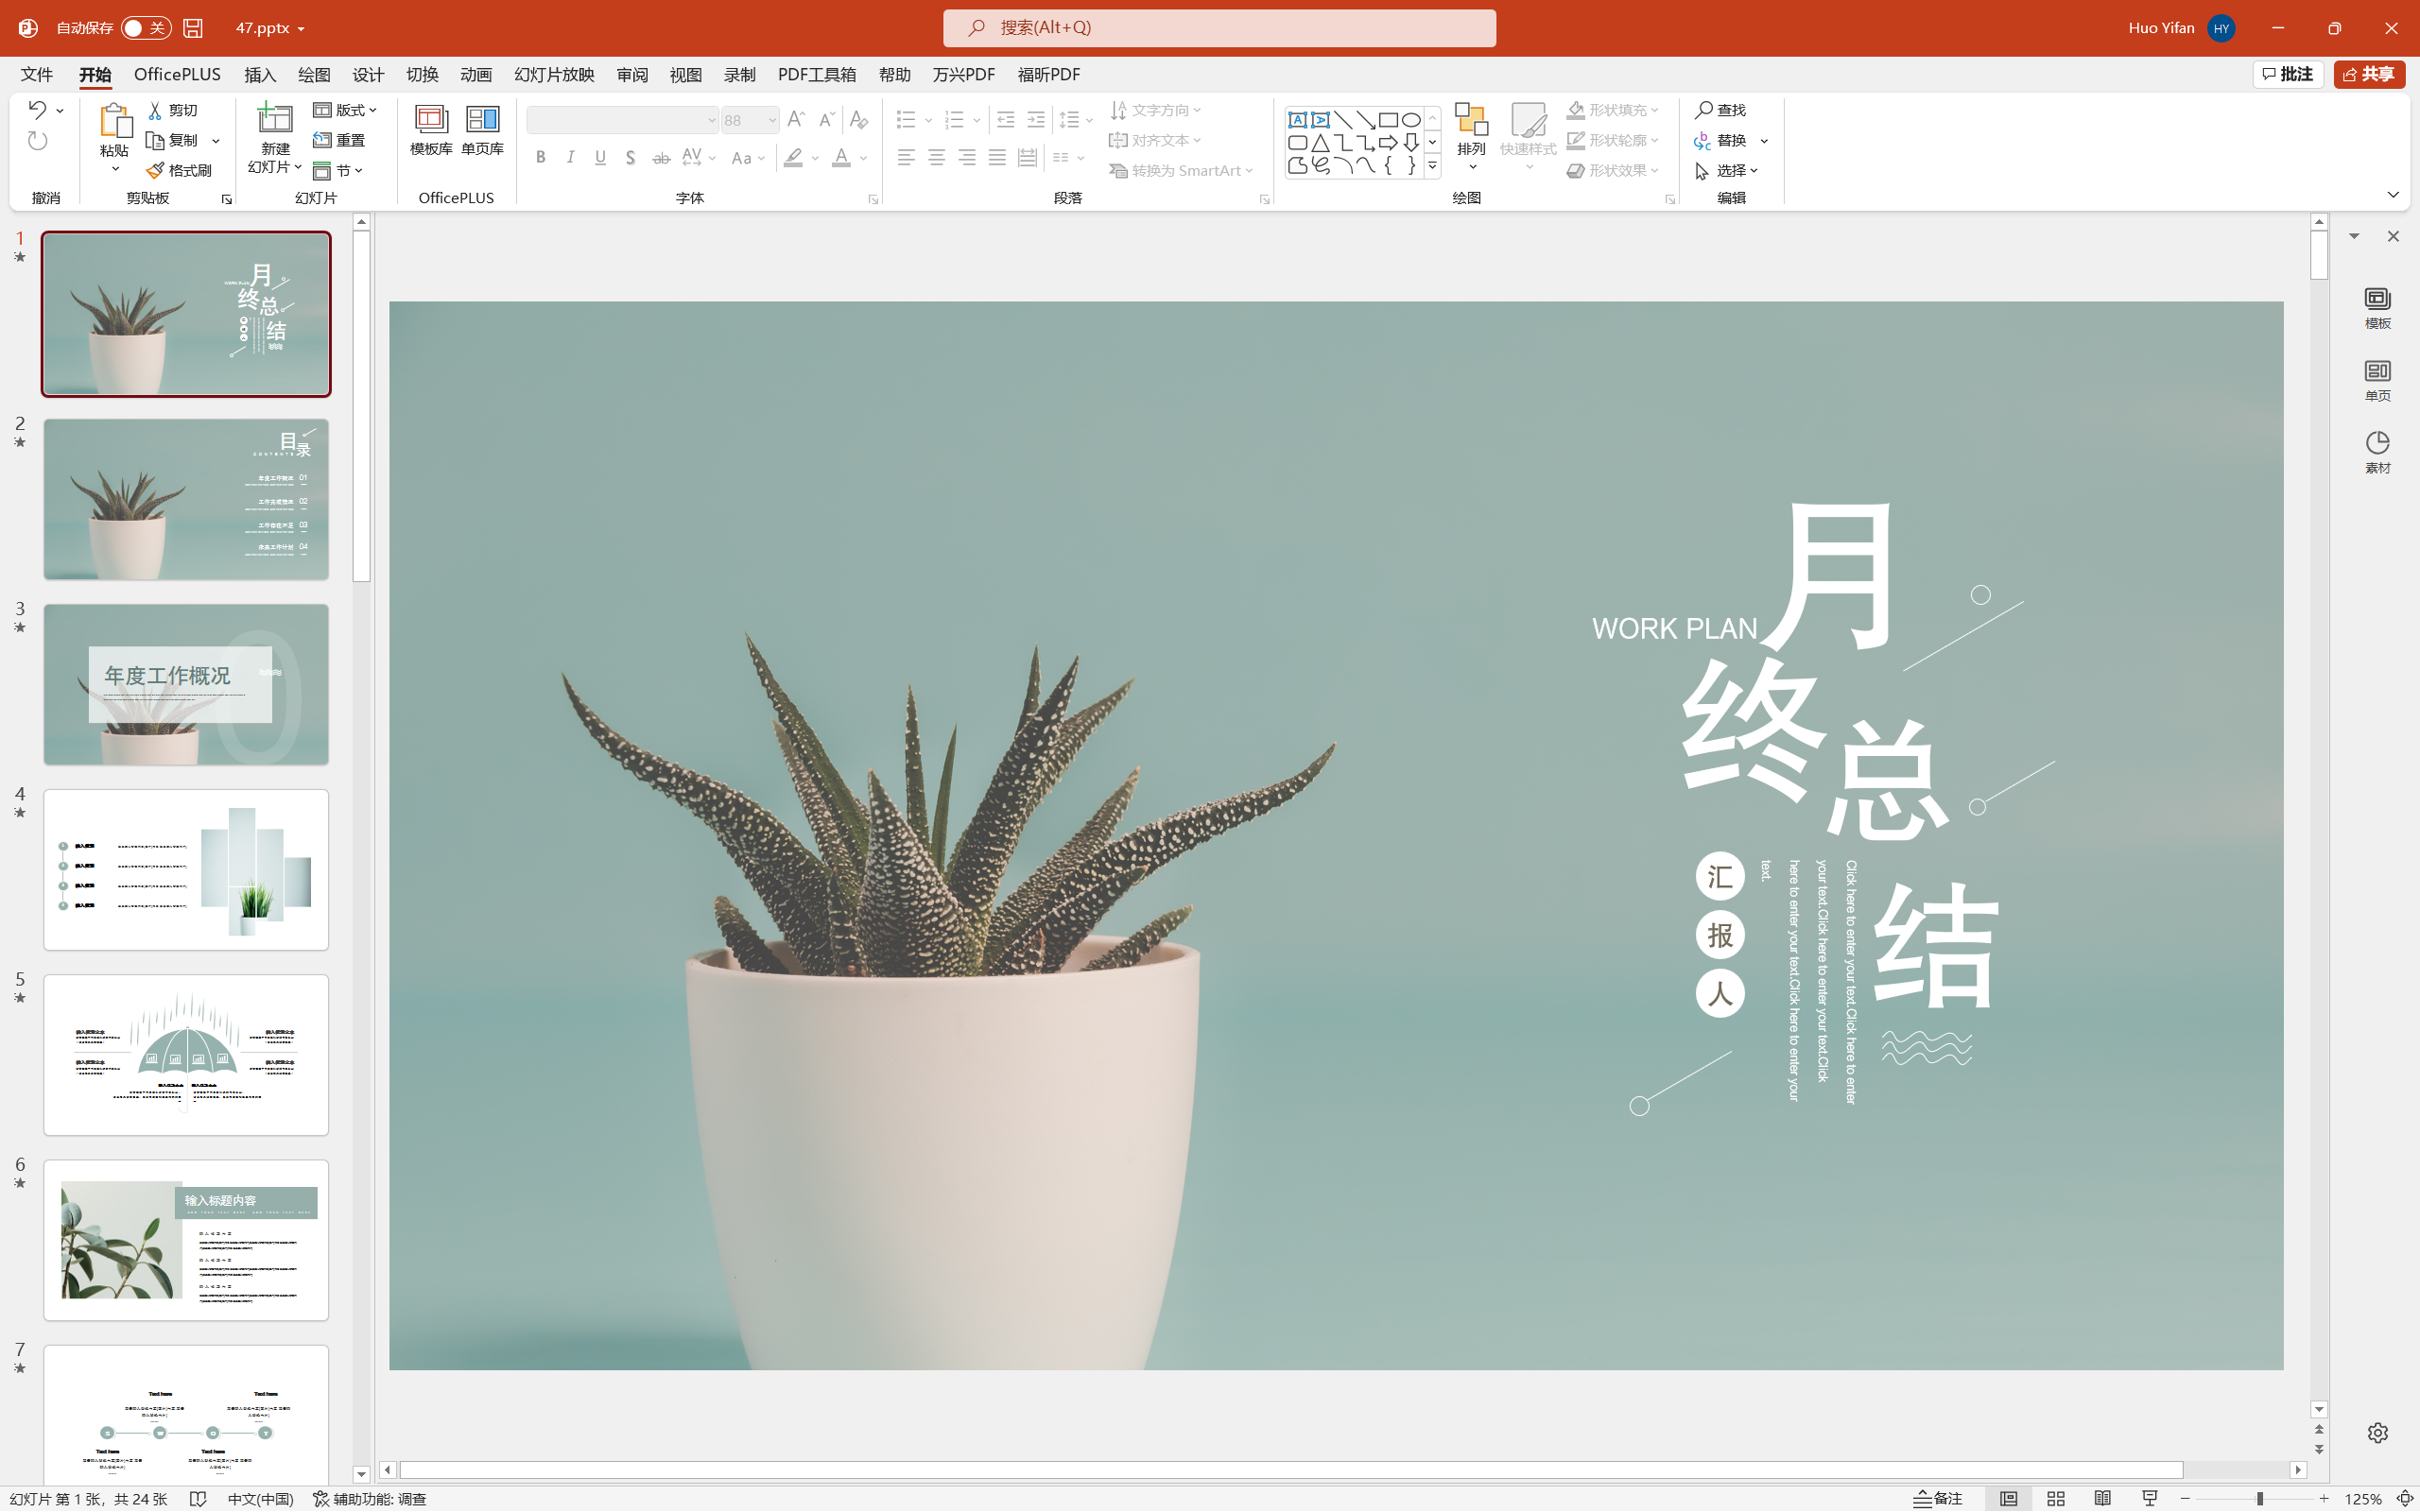Switch to slide sorter view icon
Viewport: 2420px width, 1512px height.
[x=2056, y=1498]
